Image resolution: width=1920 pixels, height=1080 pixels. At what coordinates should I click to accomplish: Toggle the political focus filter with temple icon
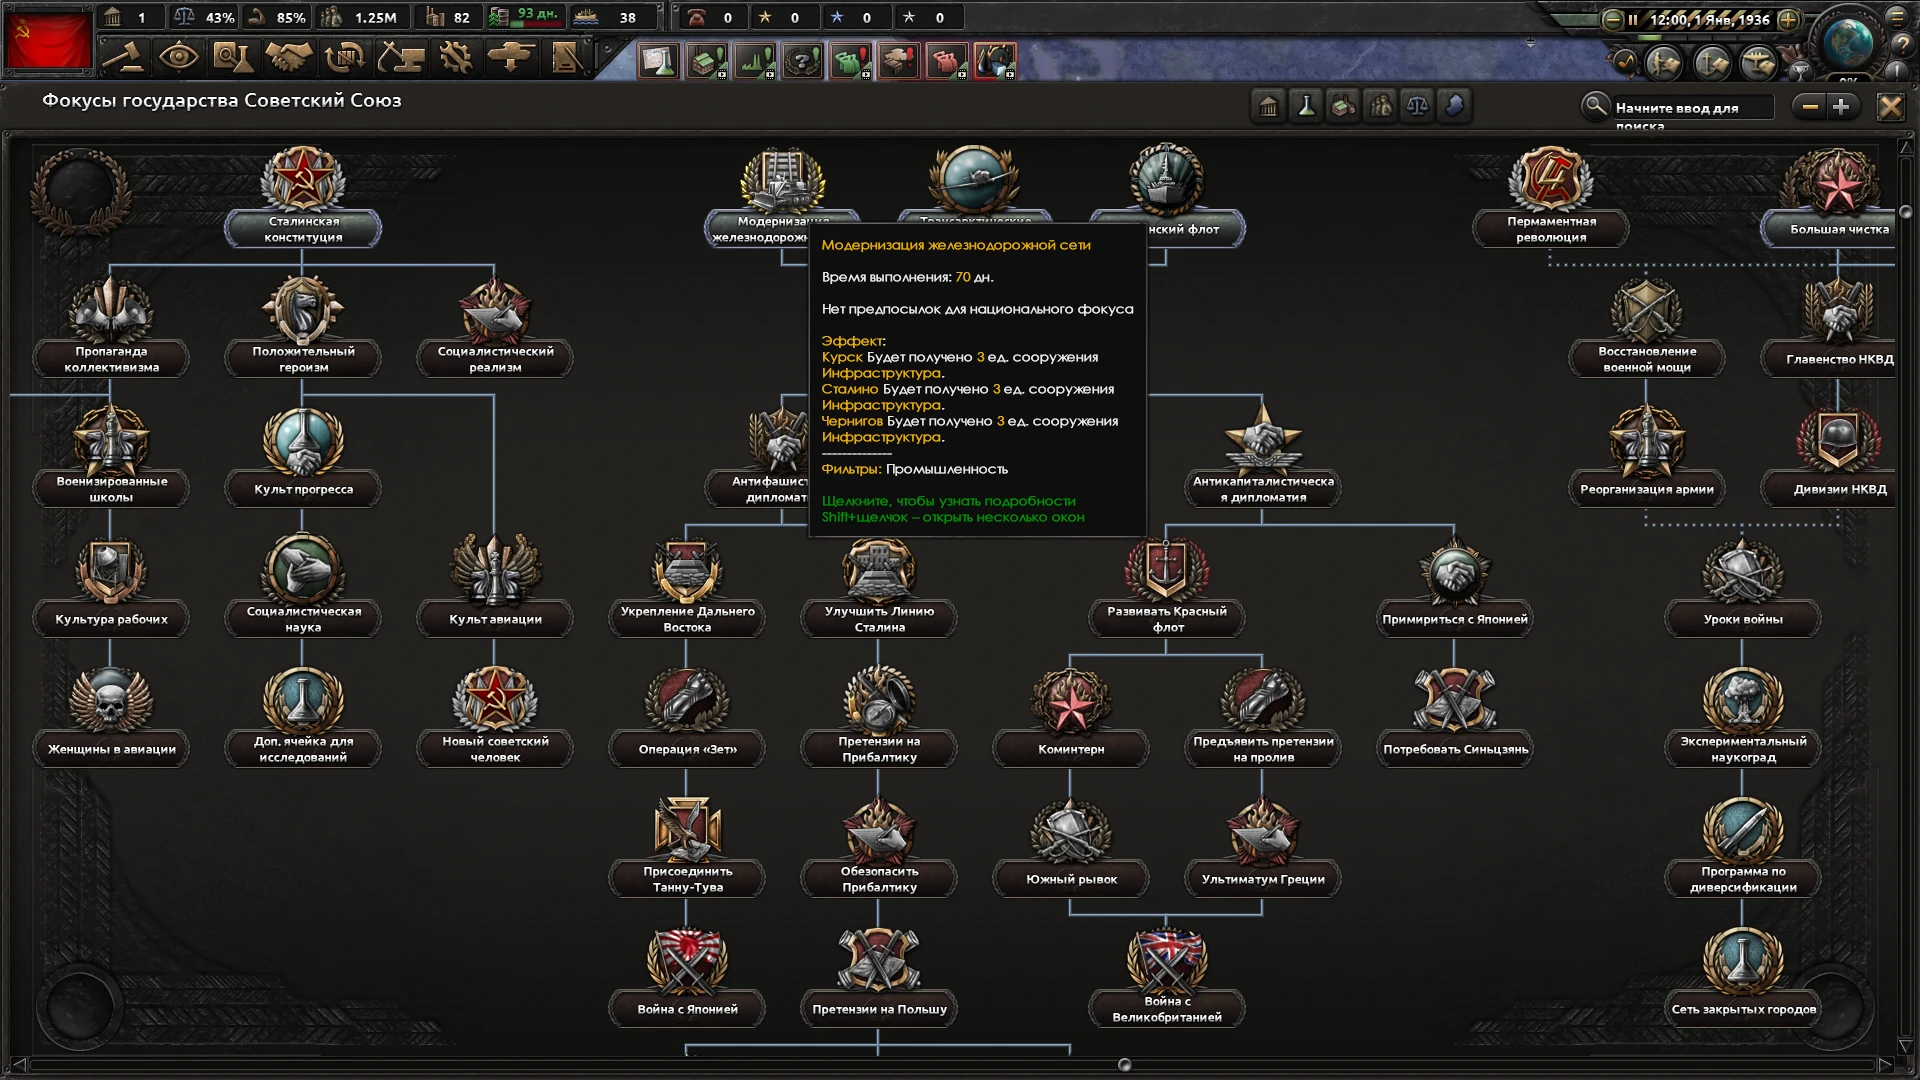tap(1268, 106)
